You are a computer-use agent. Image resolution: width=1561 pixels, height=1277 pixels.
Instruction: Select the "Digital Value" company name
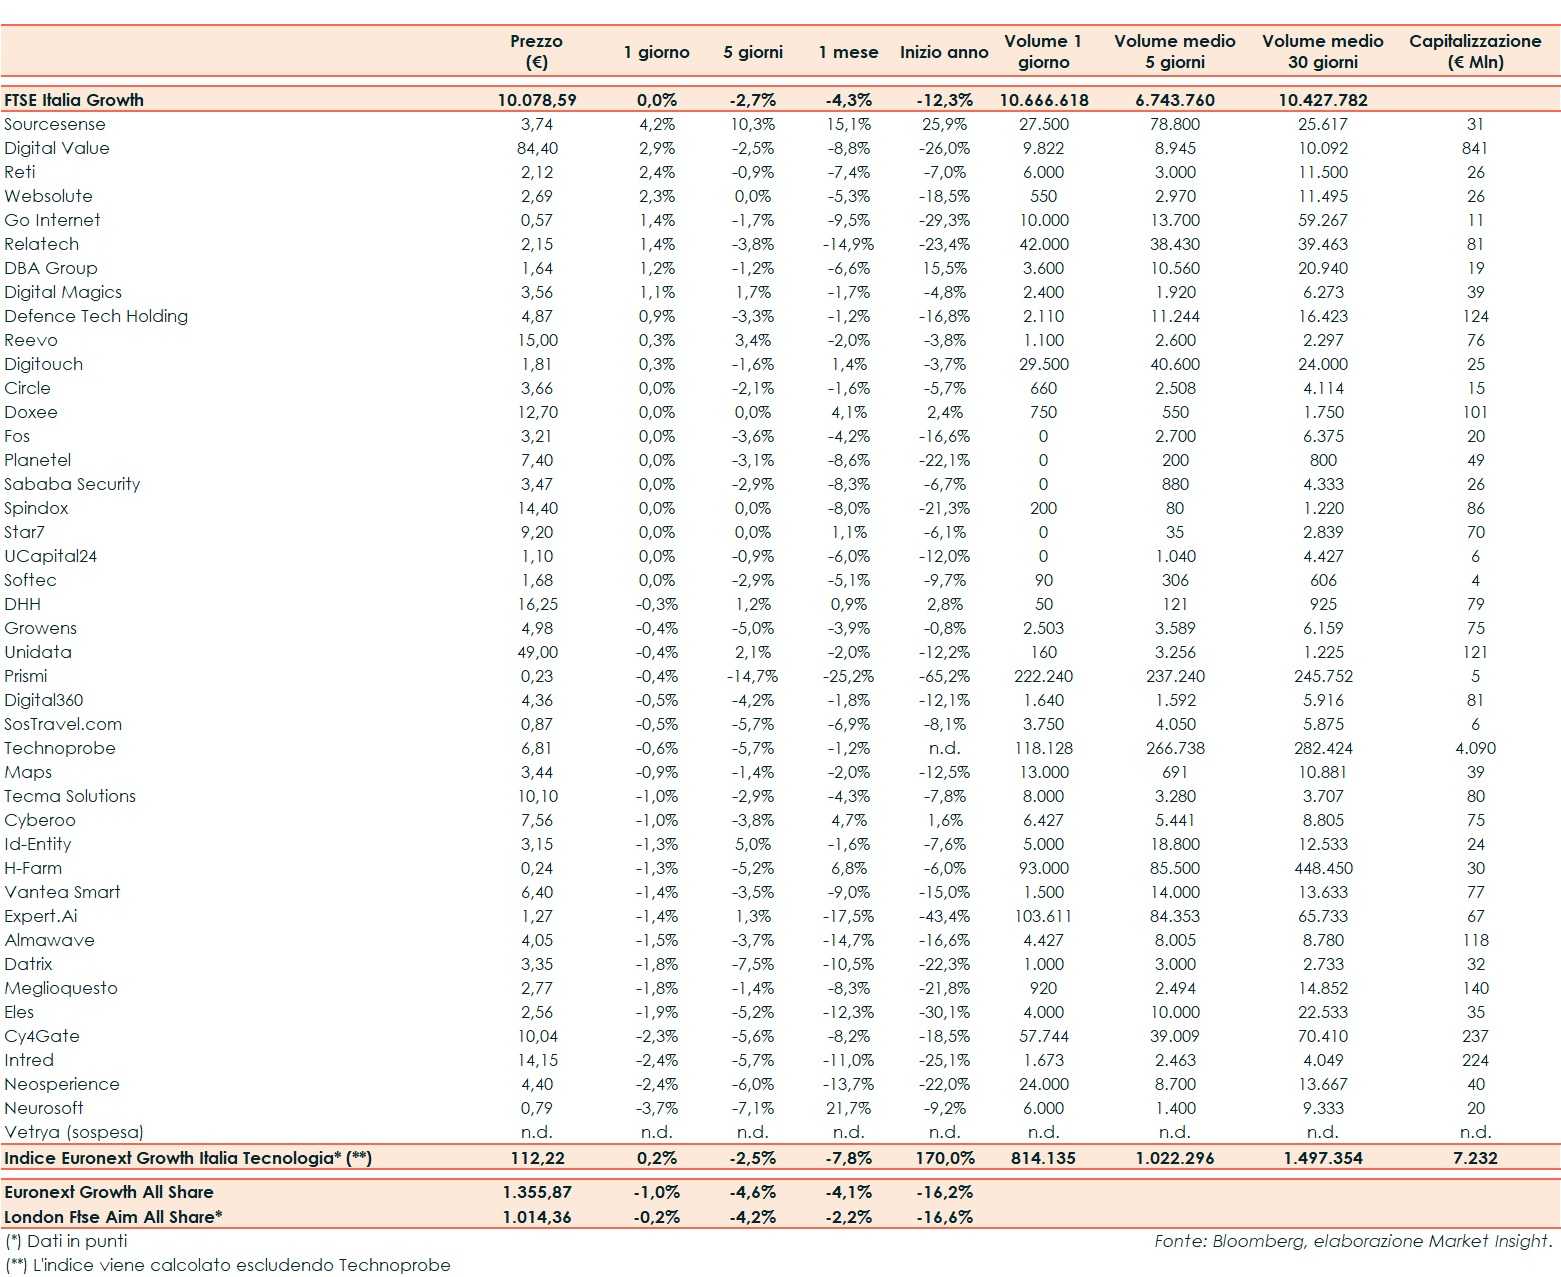click(x=57, y=148)
